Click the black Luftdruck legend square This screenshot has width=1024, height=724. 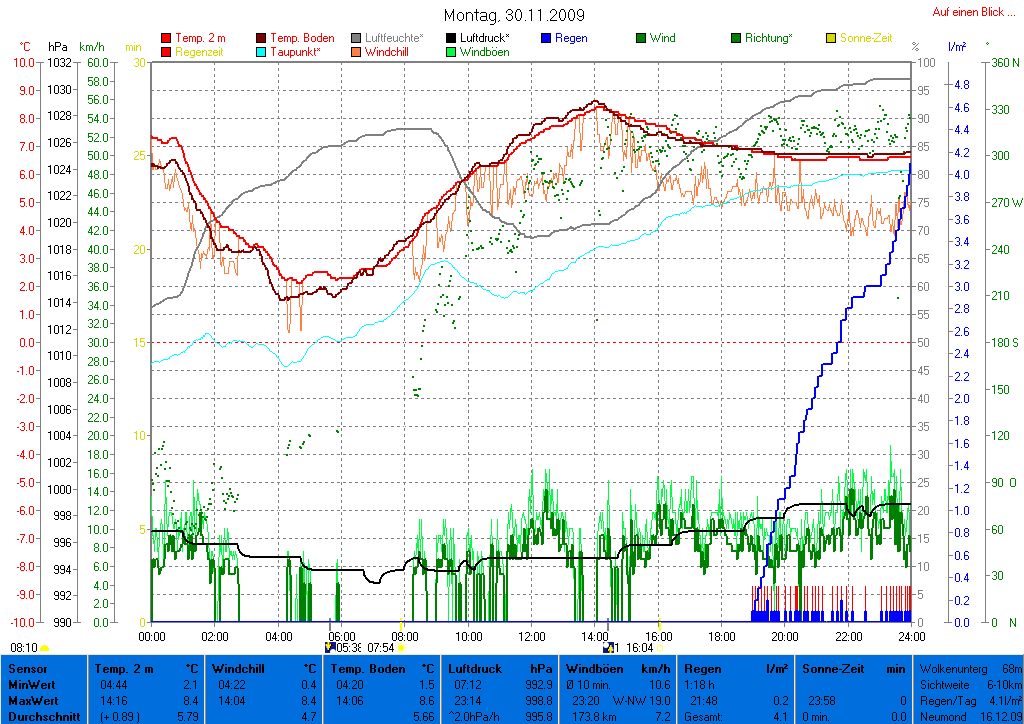451,38
